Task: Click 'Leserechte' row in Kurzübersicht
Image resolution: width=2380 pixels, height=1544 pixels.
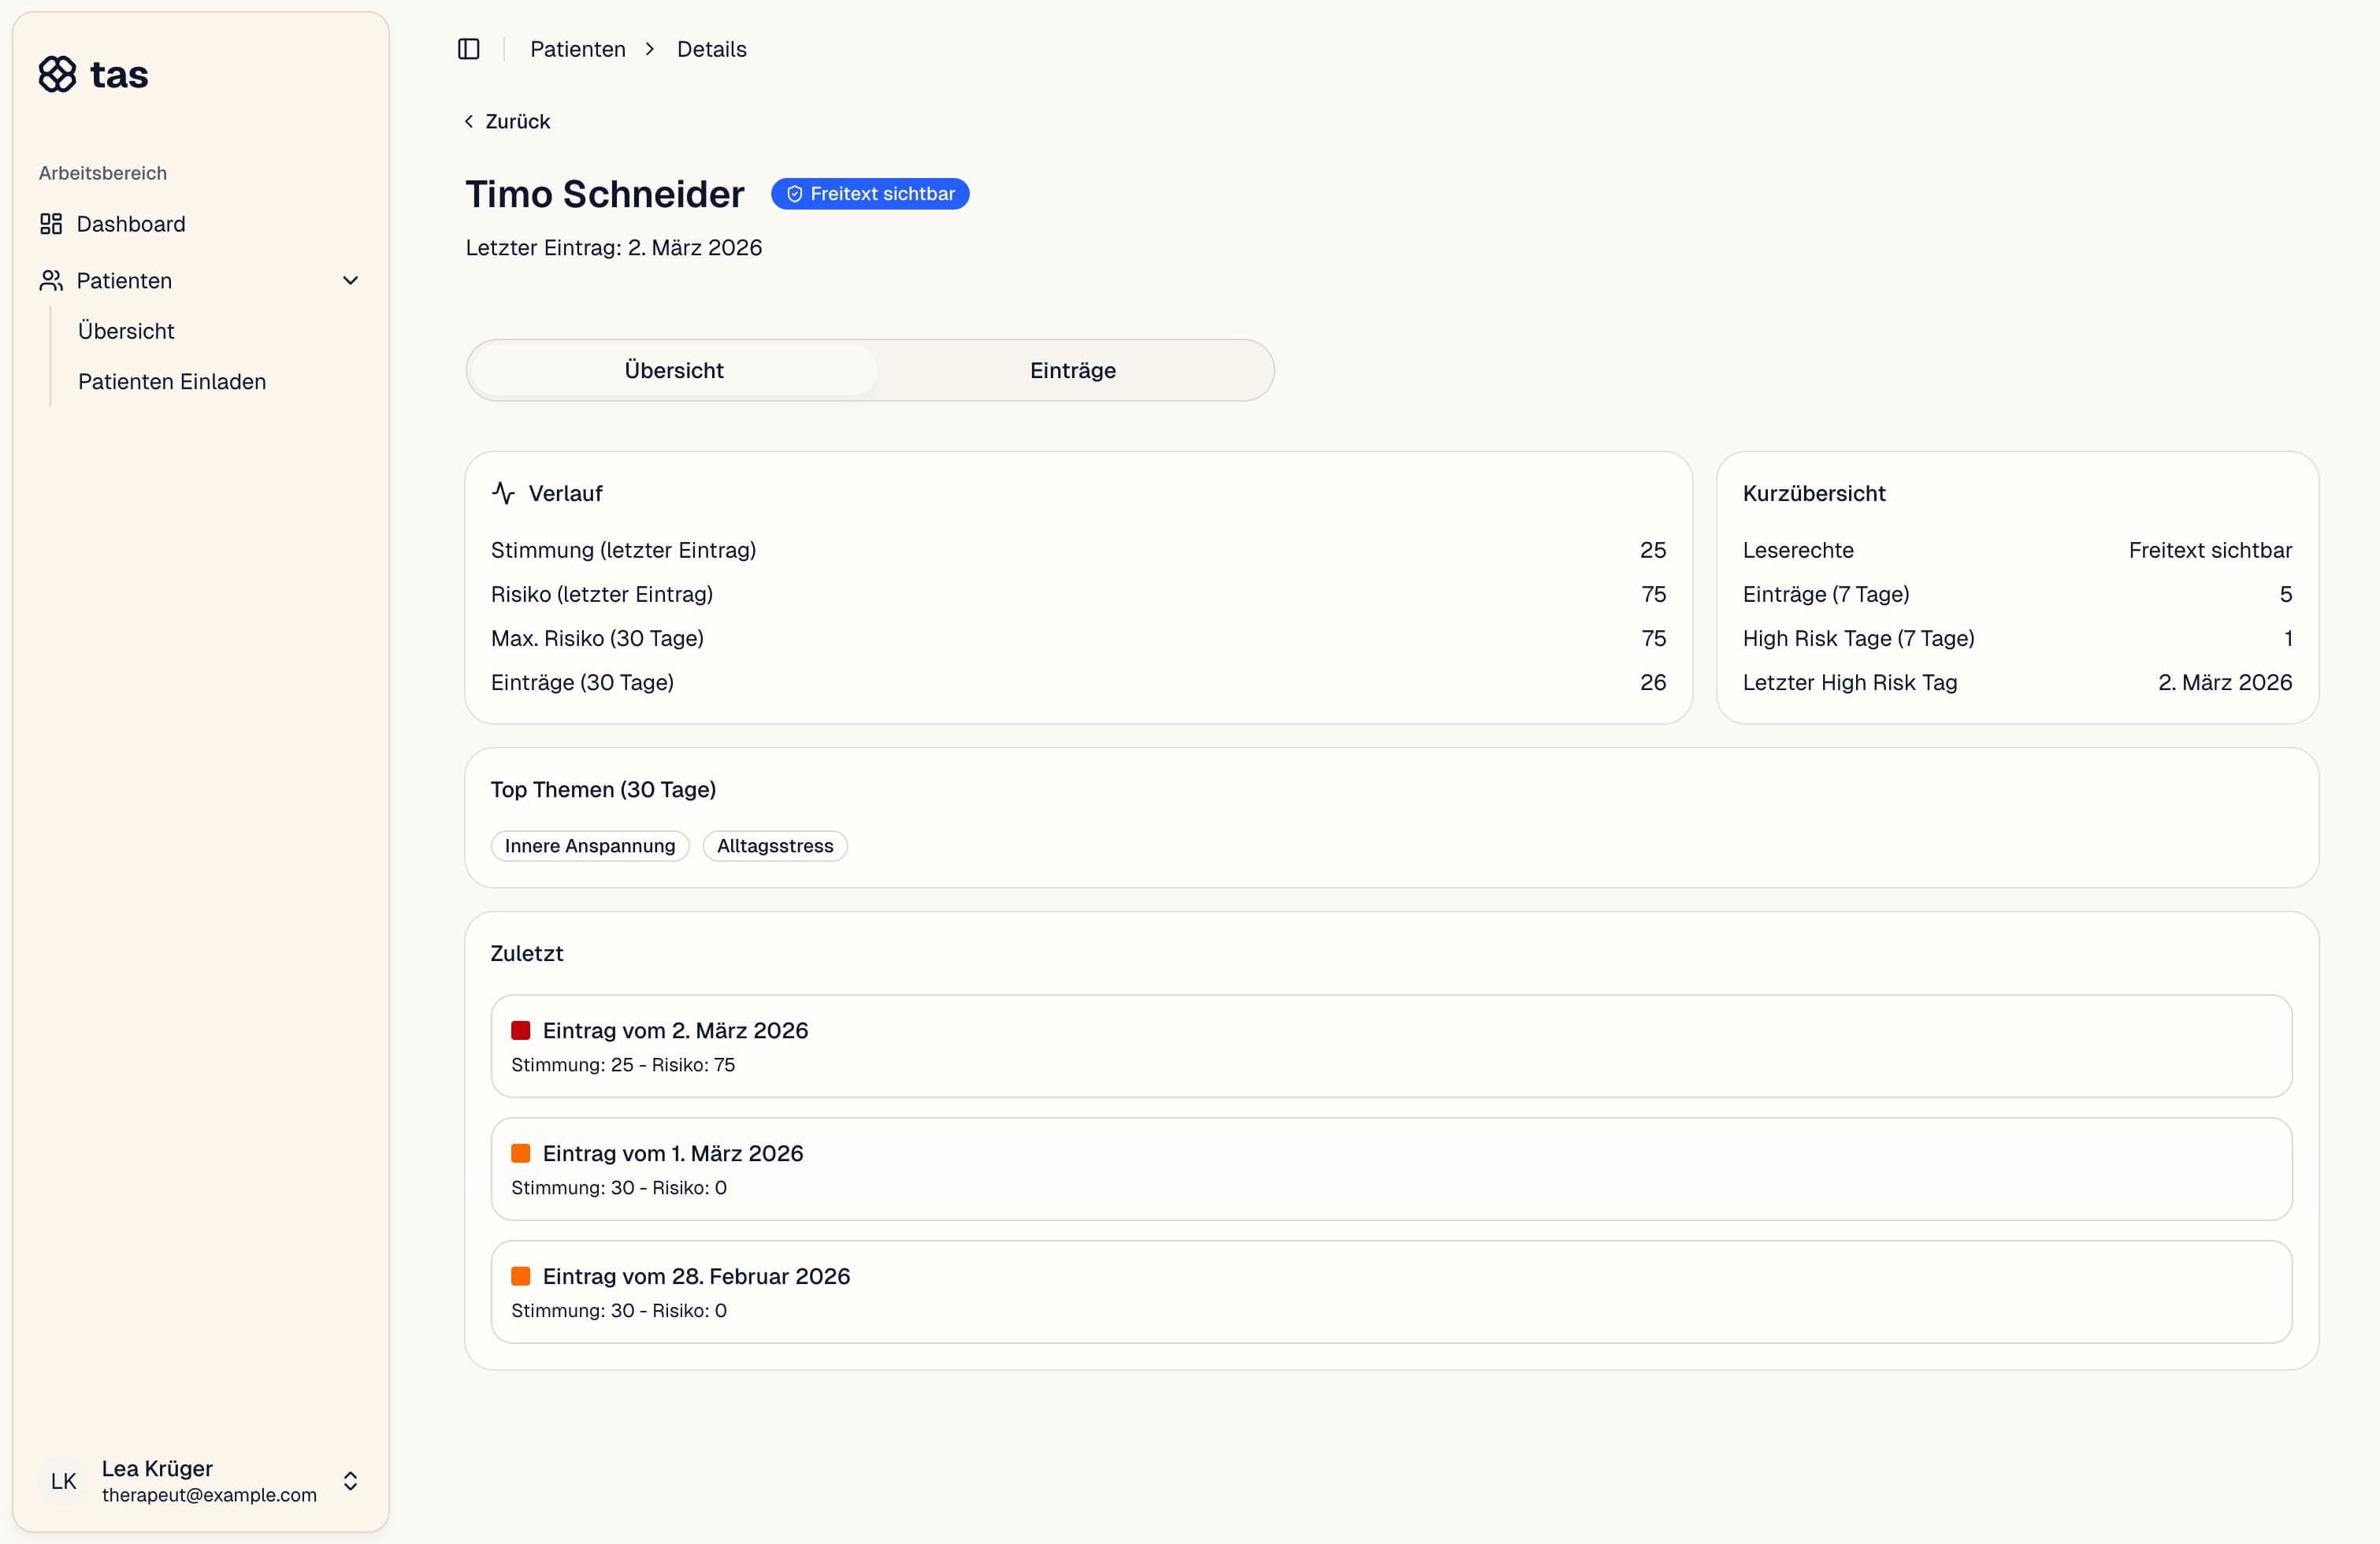Action: point(2017,550)
